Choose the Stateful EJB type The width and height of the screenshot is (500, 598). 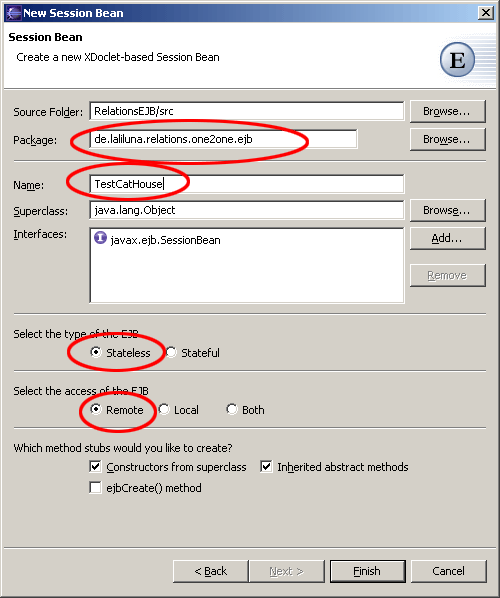171,352
